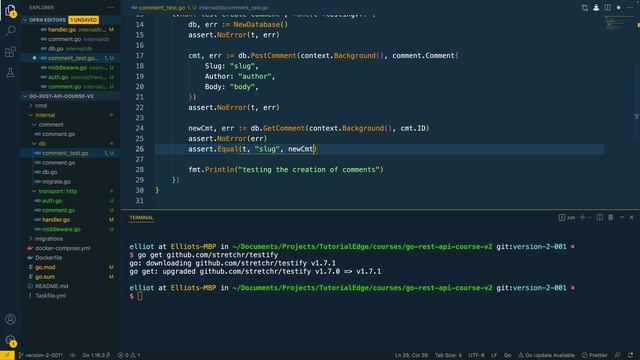Change UTF-8 file encoding
The image size is (640, 360).
click(x=476, y=355)
